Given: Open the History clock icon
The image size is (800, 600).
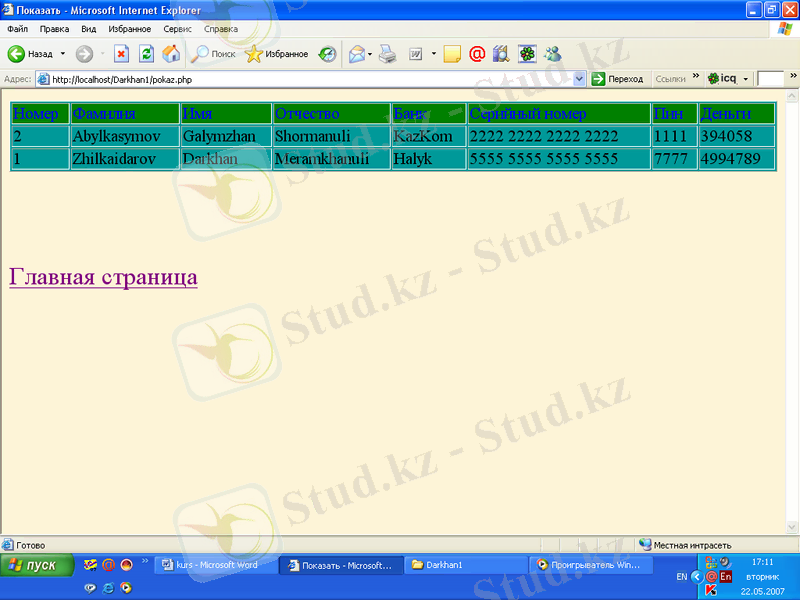Looking at the screenshot, I should [x=327, y=54].
